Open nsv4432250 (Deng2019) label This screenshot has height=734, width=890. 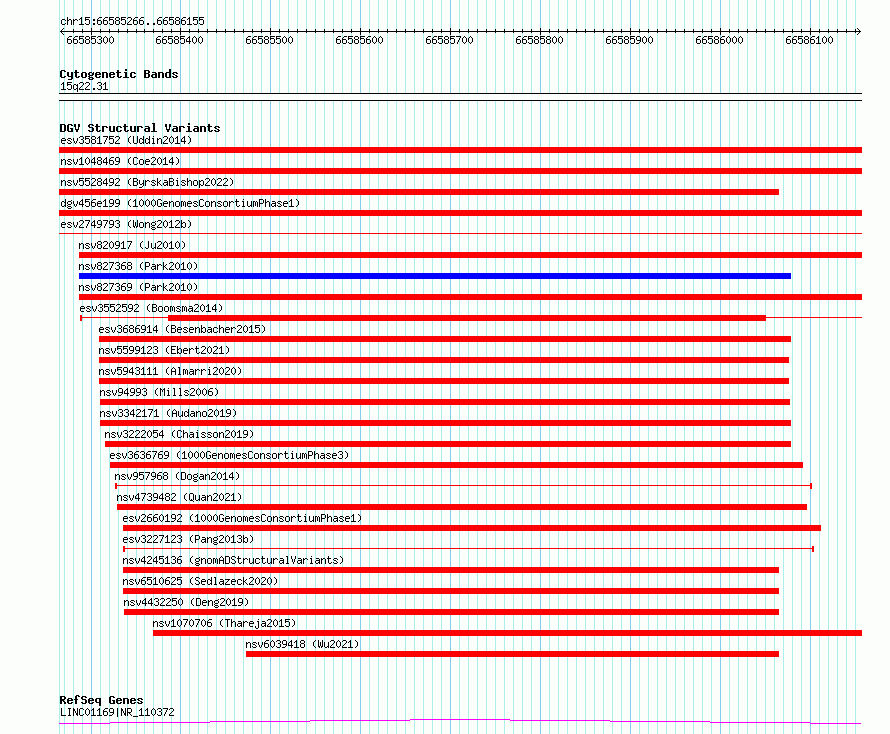[x=186, y=602]
